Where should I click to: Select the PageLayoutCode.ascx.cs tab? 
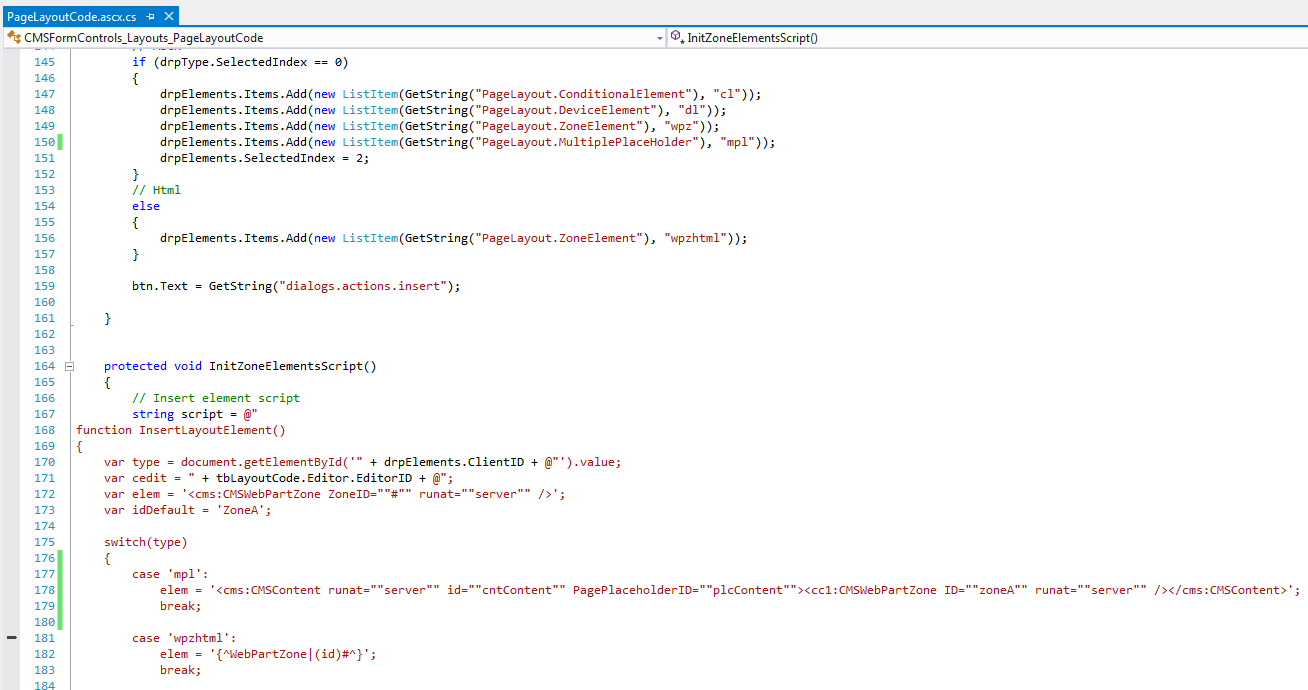[70, 17]
